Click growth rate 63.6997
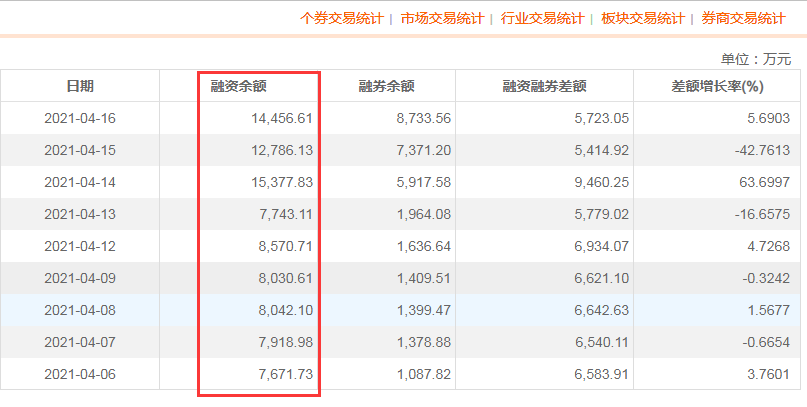 click(766, 182)
